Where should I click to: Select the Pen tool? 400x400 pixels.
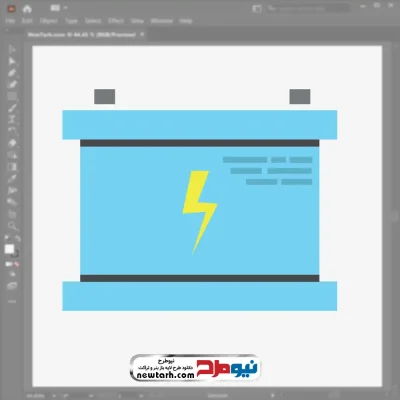coord(12,73)
